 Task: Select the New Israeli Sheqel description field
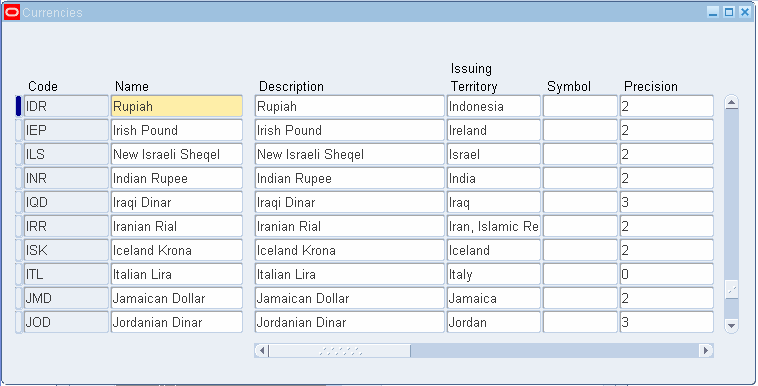click(350, 154)
